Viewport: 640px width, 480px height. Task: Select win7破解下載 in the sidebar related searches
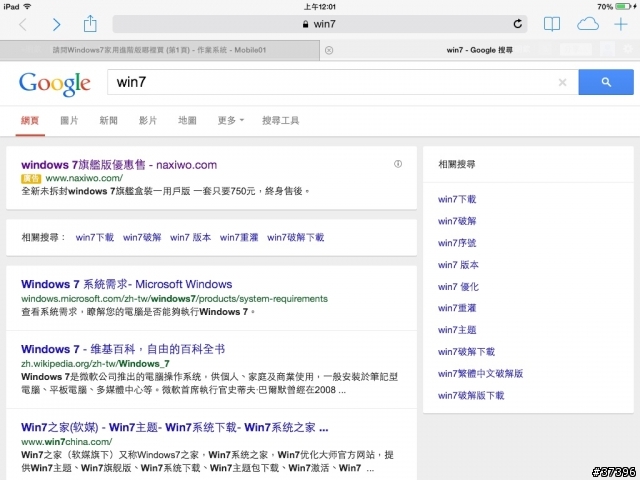pyautogui.click(x=466, y=352)
